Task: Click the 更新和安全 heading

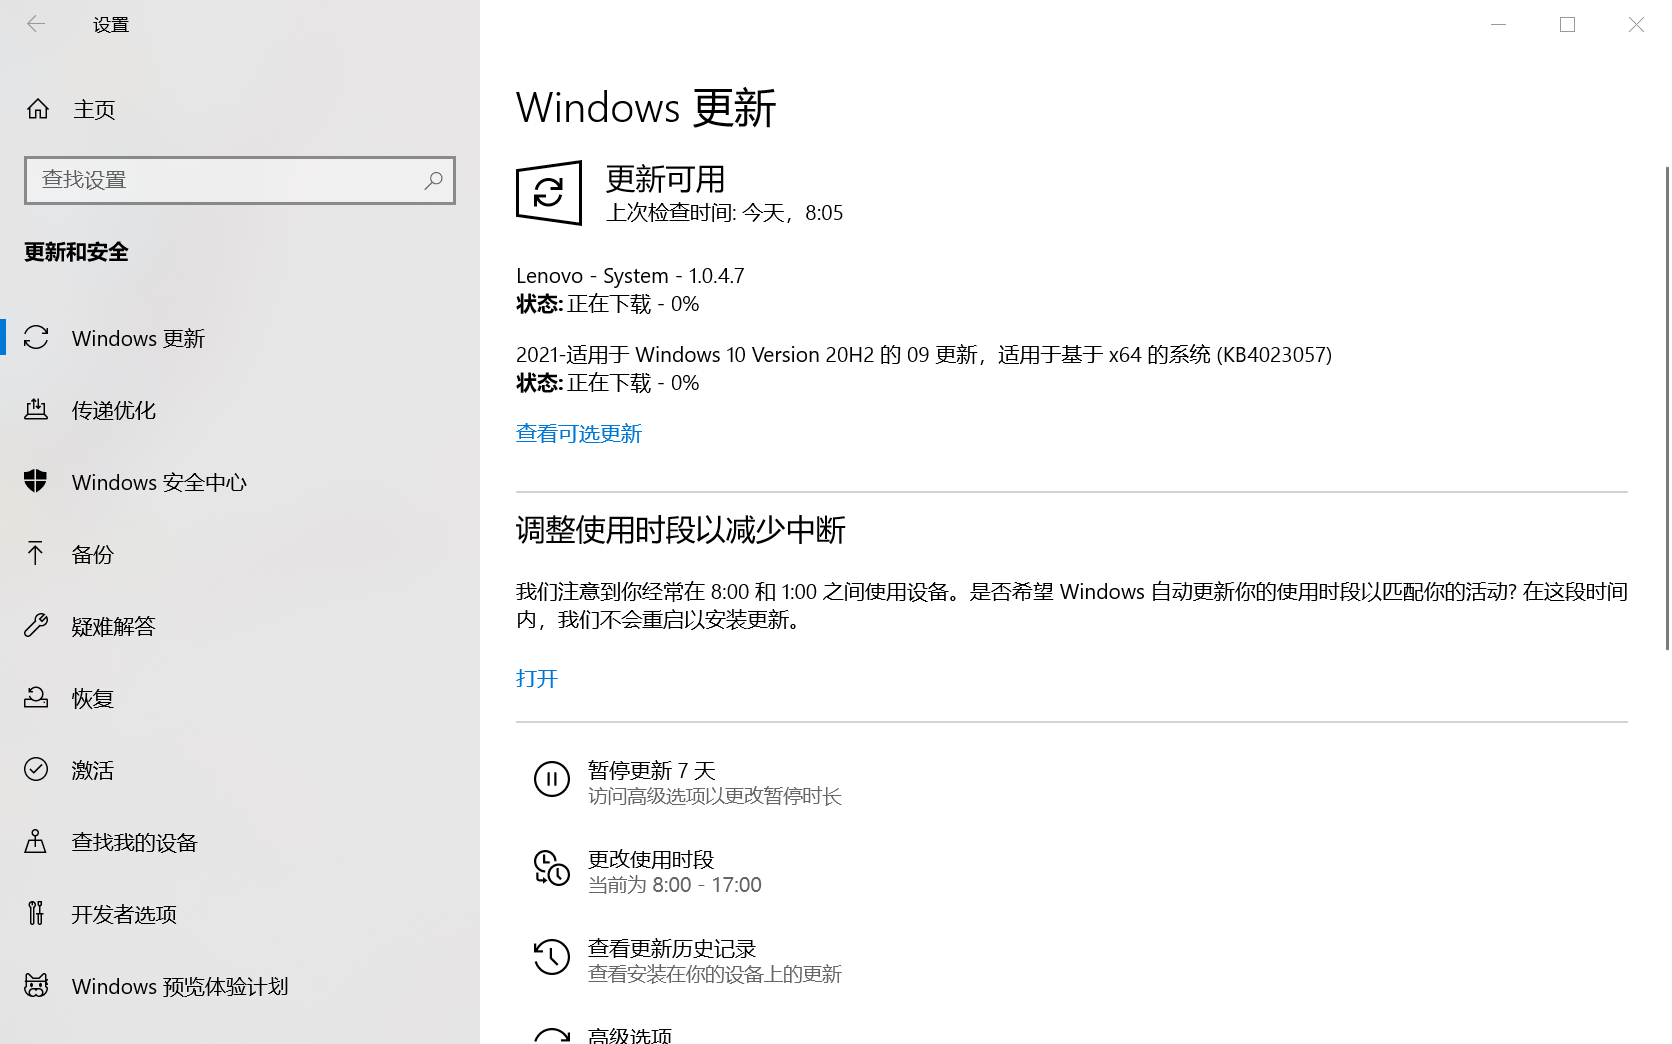Action: coord(76,252)
